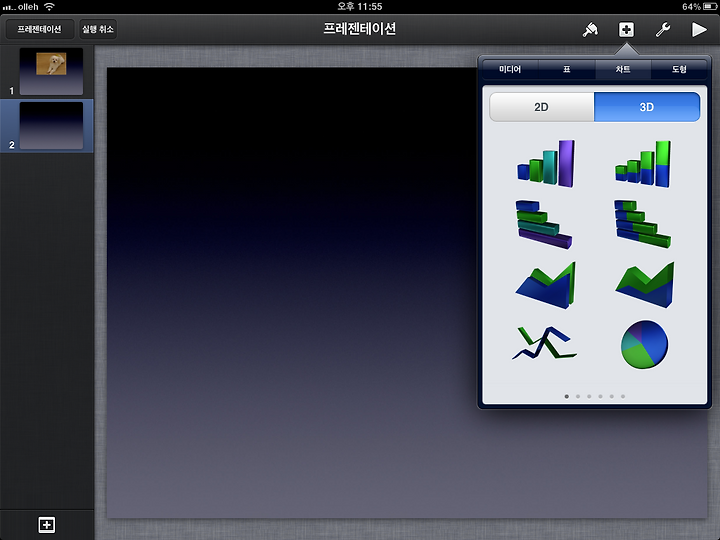The width and height of the screenshot is (720, 540).
Task: Insert the 3D line chart
Action: [x=544, y=343]
